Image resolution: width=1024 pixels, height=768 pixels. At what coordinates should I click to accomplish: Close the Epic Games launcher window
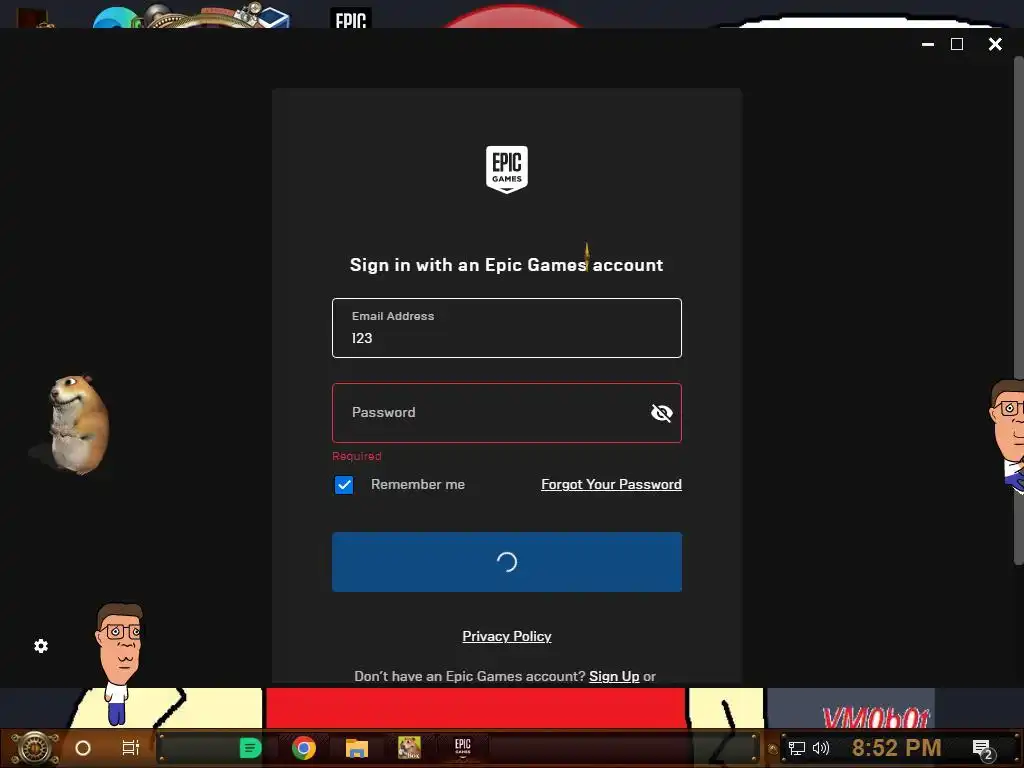[x=995, y=44]
